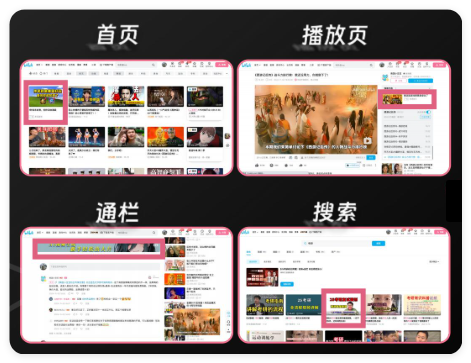Open highlighted red-text thumbnail in 搜索 results
471x363 pixels.
point(343,305)
